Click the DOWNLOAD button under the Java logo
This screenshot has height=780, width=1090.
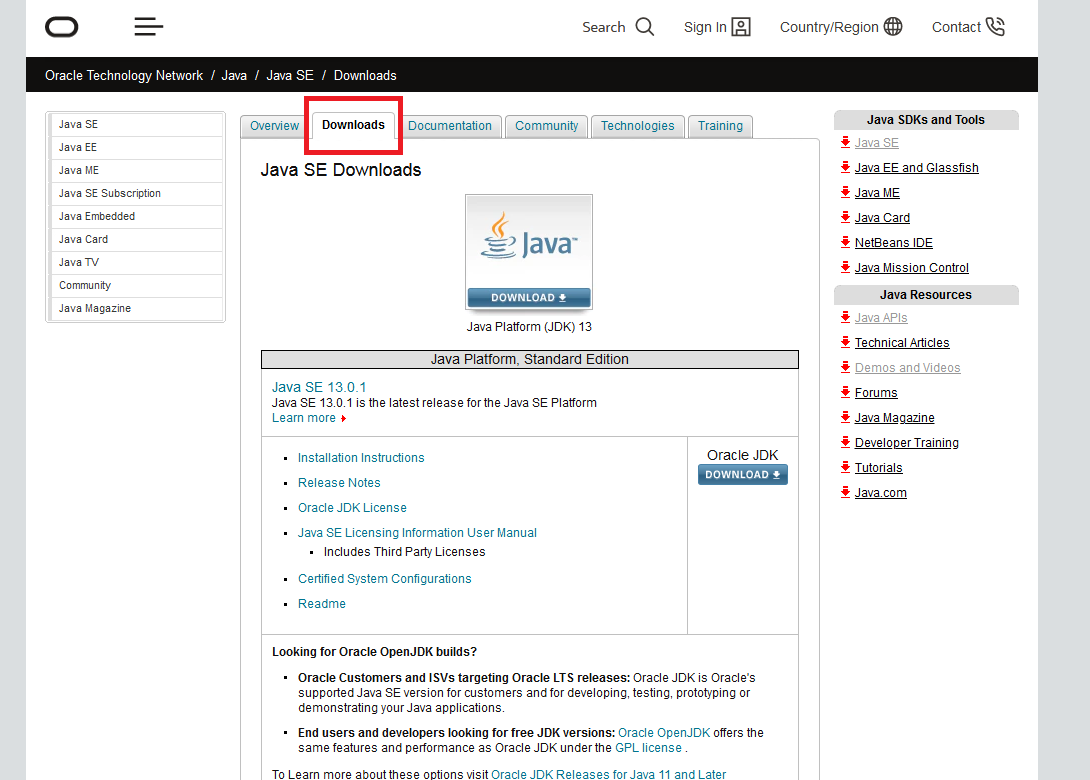tap(529, 298)
